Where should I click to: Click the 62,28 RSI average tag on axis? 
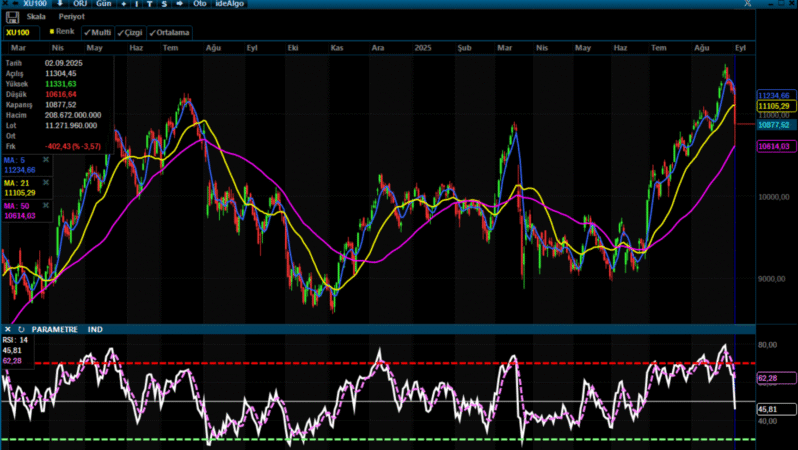click(x=776, y=378)
